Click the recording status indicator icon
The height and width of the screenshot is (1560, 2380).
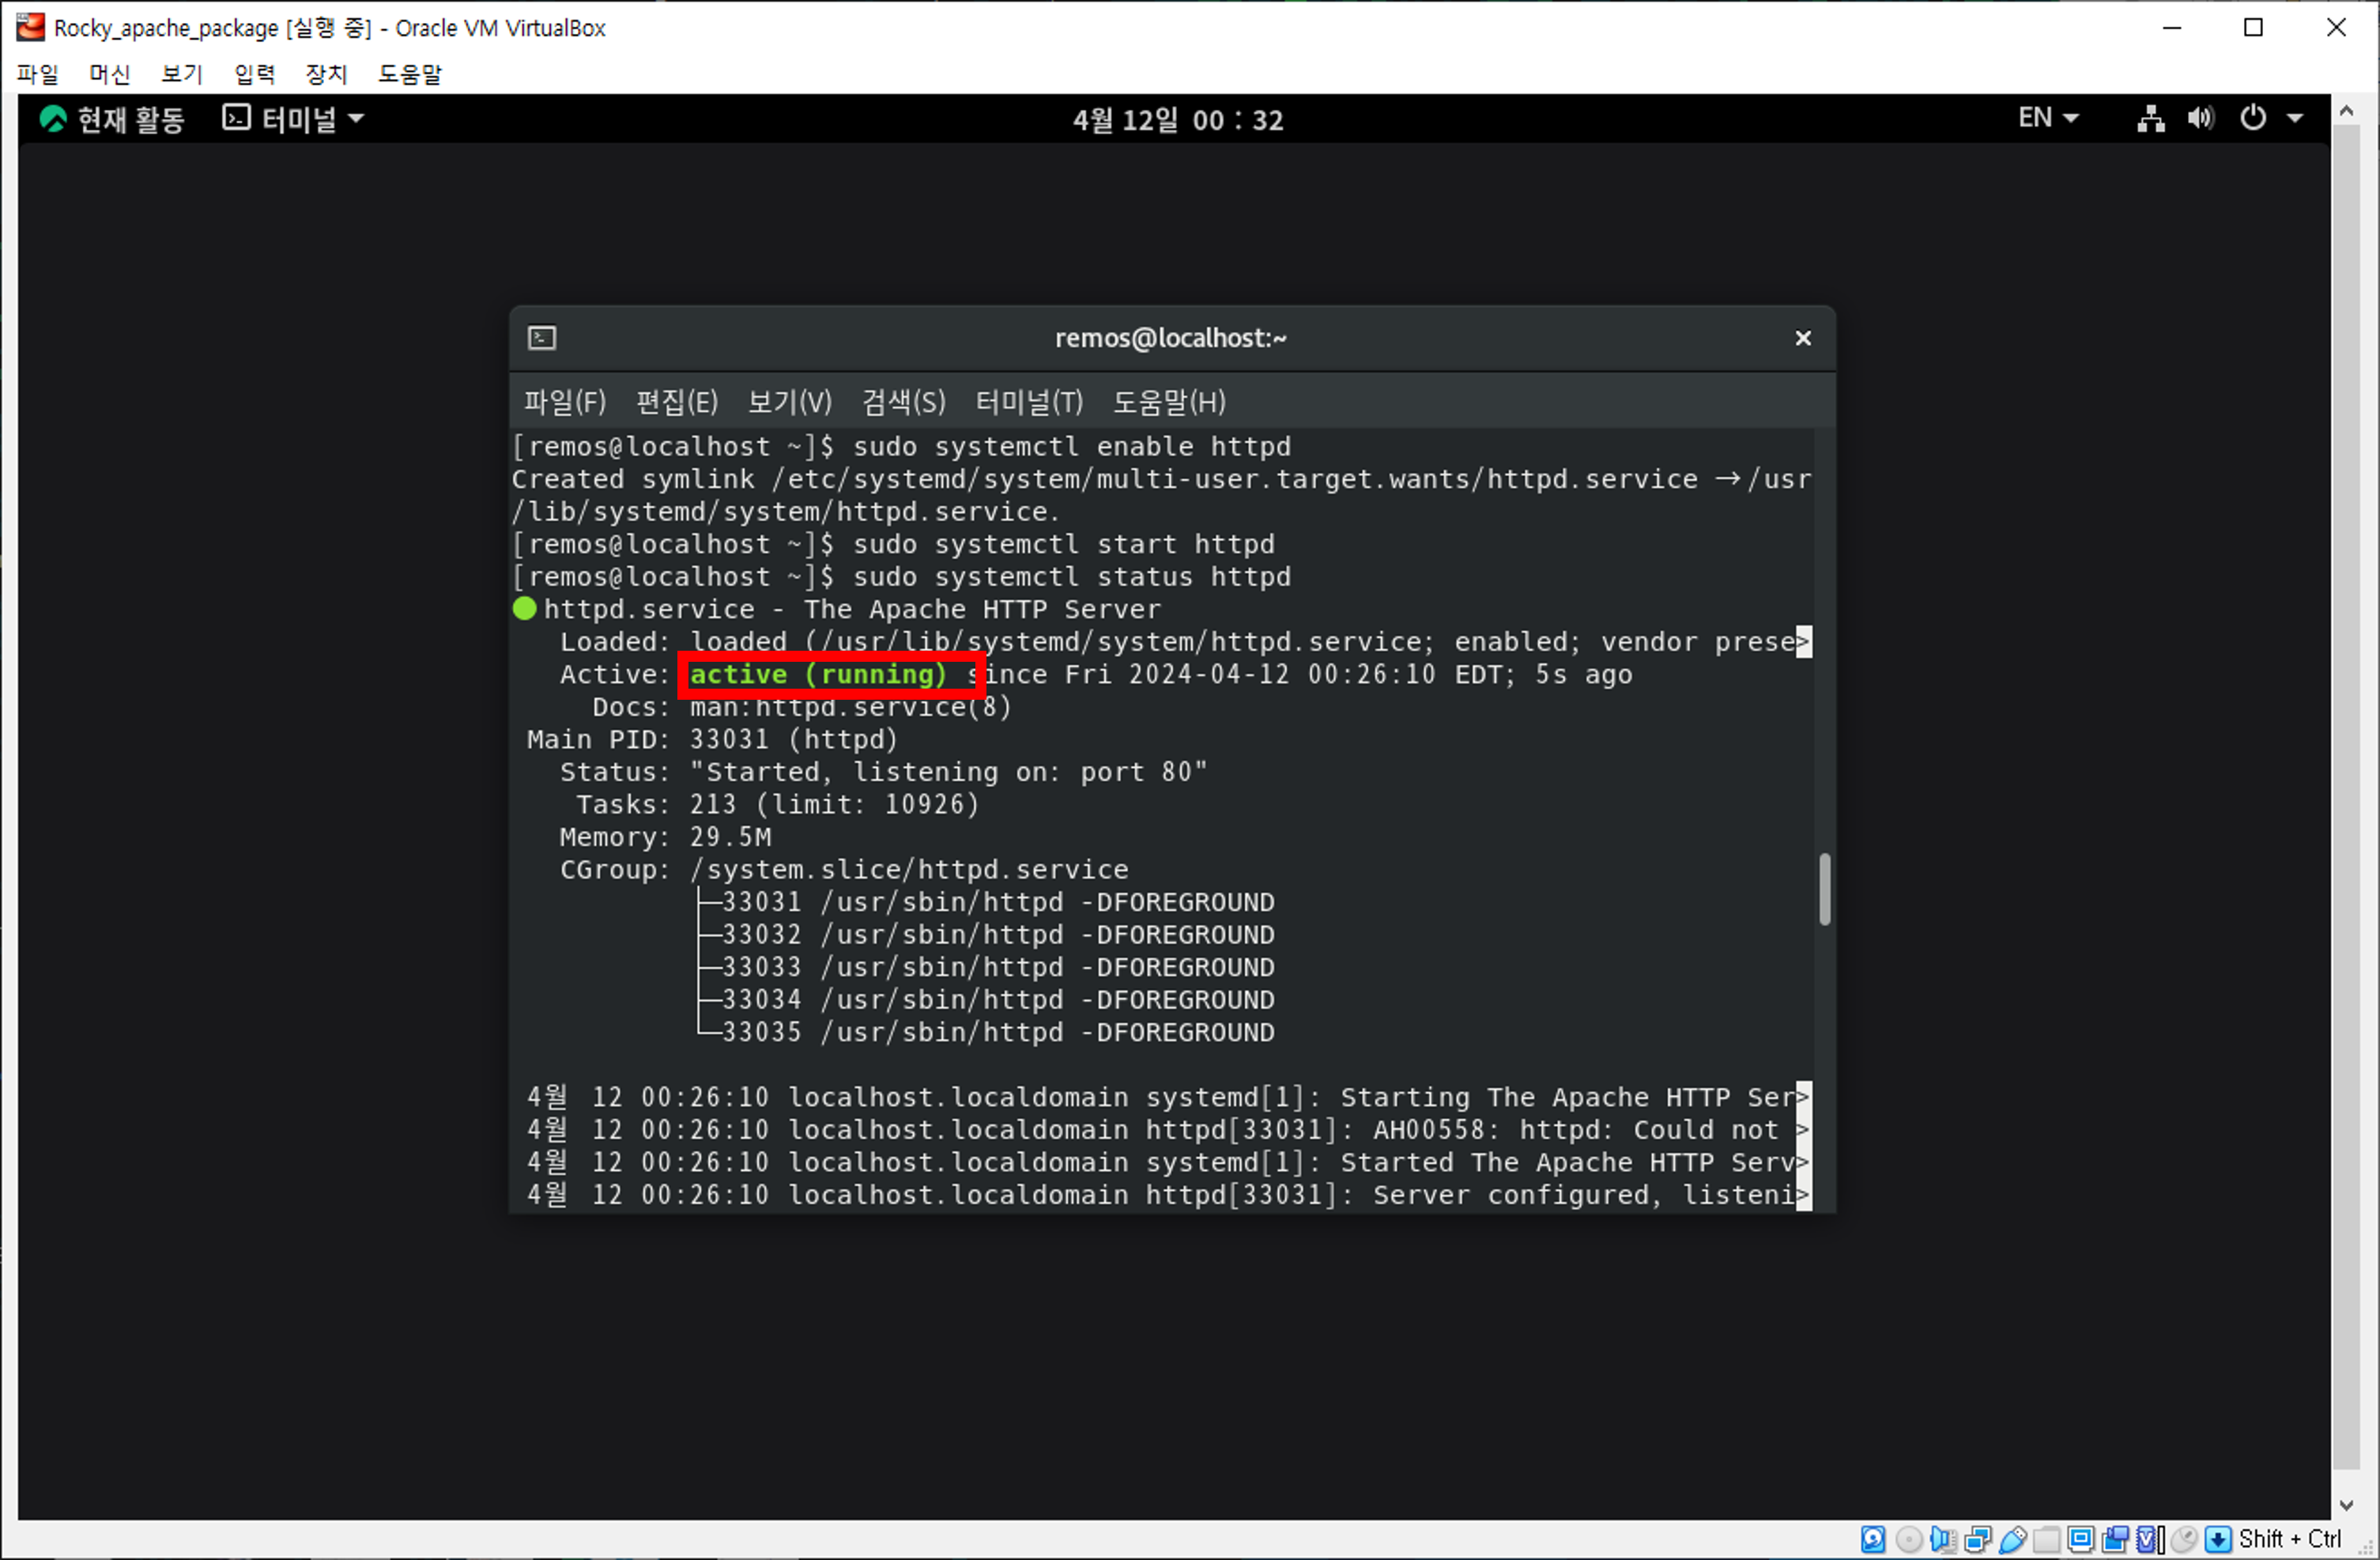coord(2115,1539)
